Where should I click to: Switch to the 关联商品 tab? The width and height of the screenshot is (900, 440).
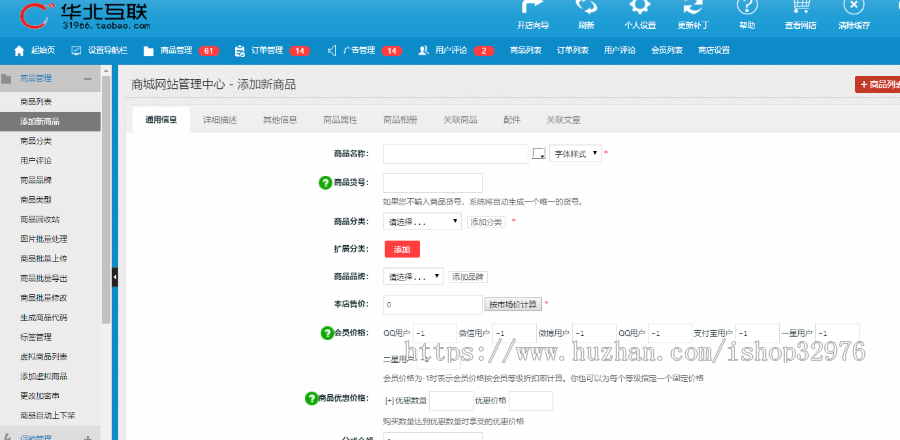(460, 120)
